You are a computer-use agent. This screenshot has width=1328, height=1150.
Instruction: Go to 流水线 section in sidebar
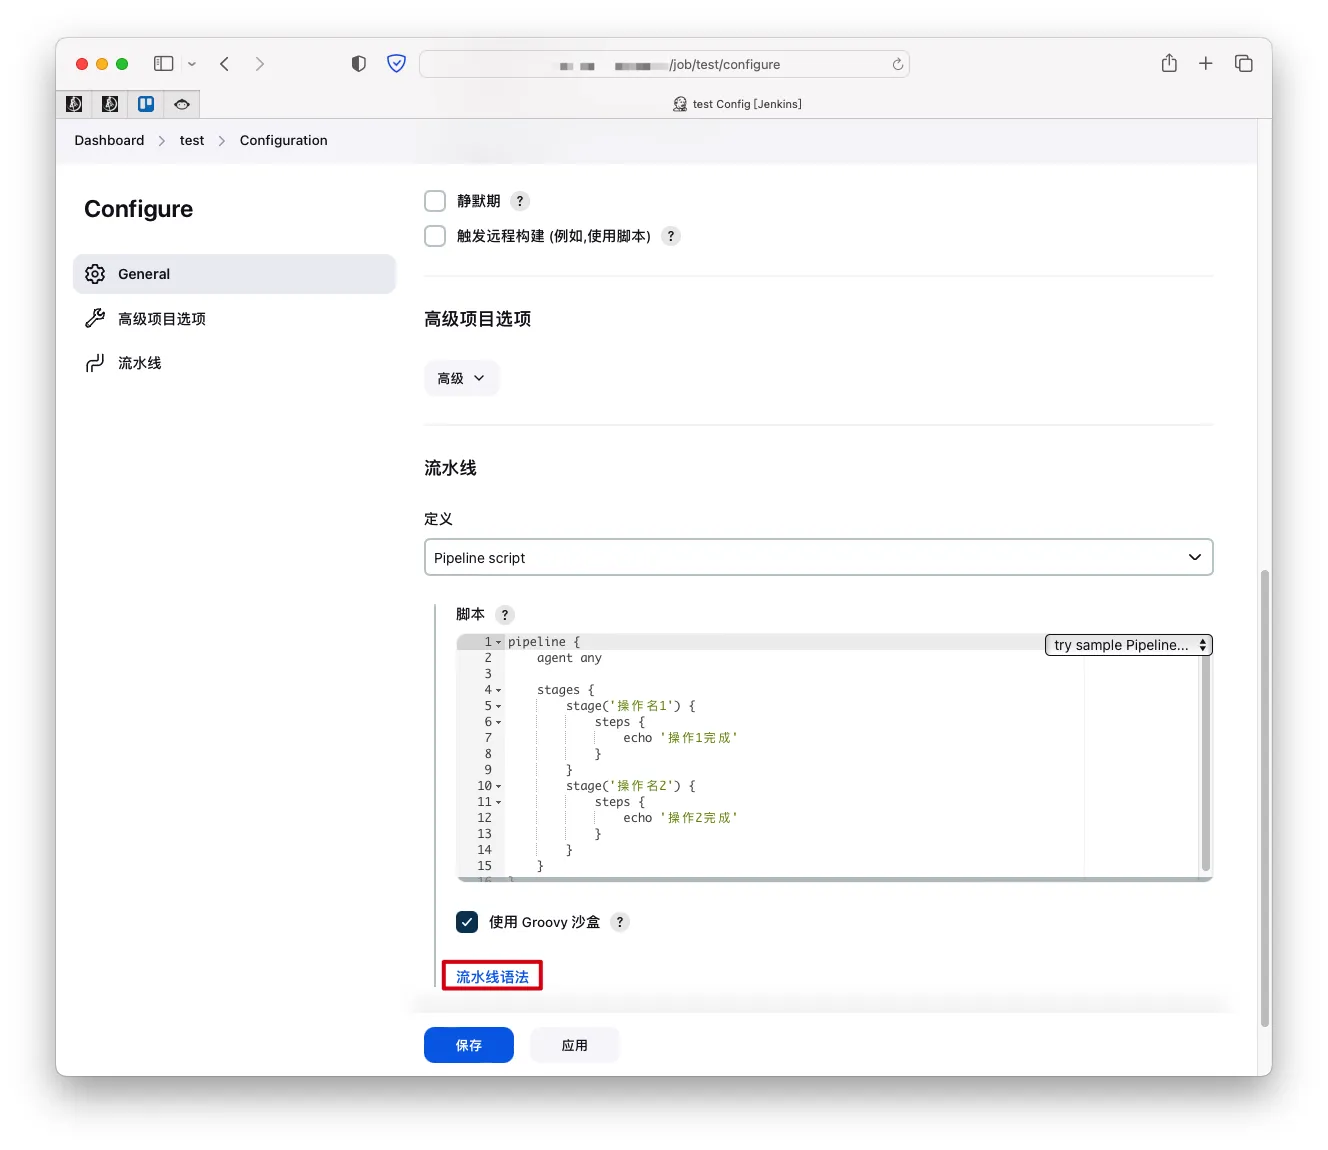[x=139, y=363]
